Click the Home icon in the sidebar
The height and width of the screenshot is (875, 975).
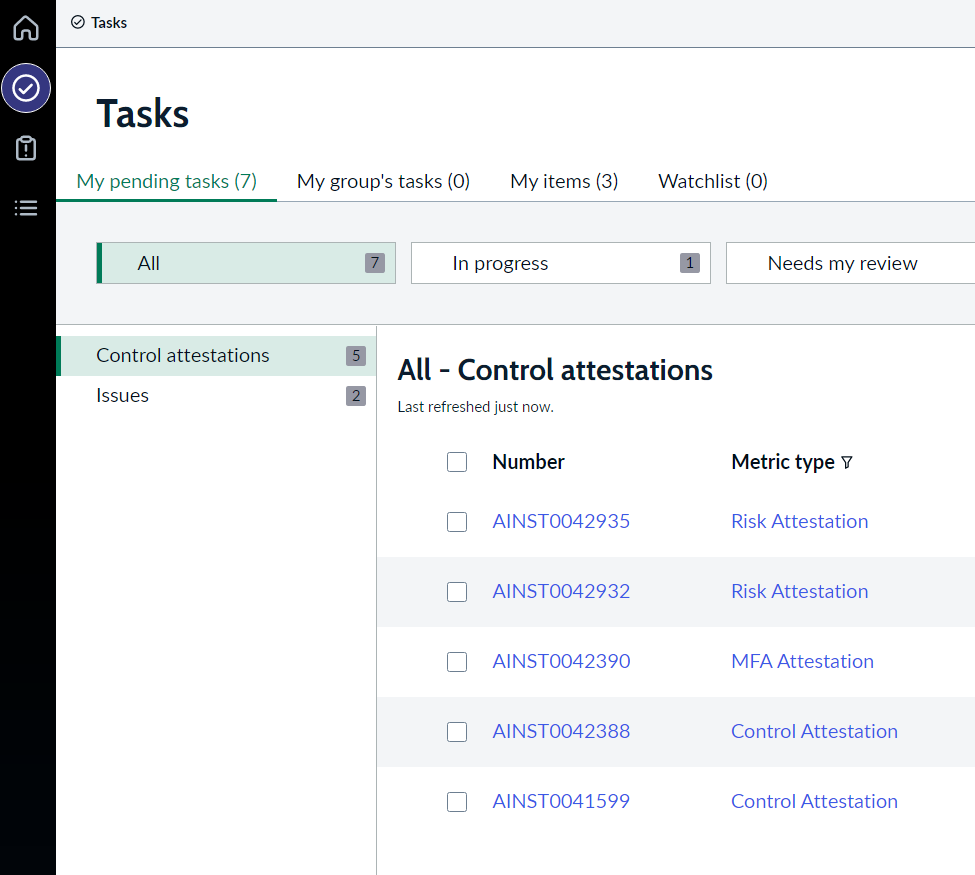[25, 28]
